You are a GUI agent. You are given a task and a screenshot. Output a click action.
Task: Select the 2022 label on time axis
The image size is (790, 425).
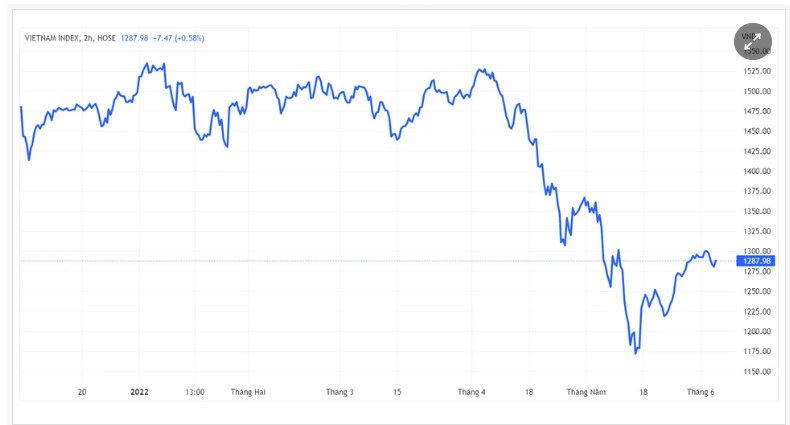tap(141, 392)
